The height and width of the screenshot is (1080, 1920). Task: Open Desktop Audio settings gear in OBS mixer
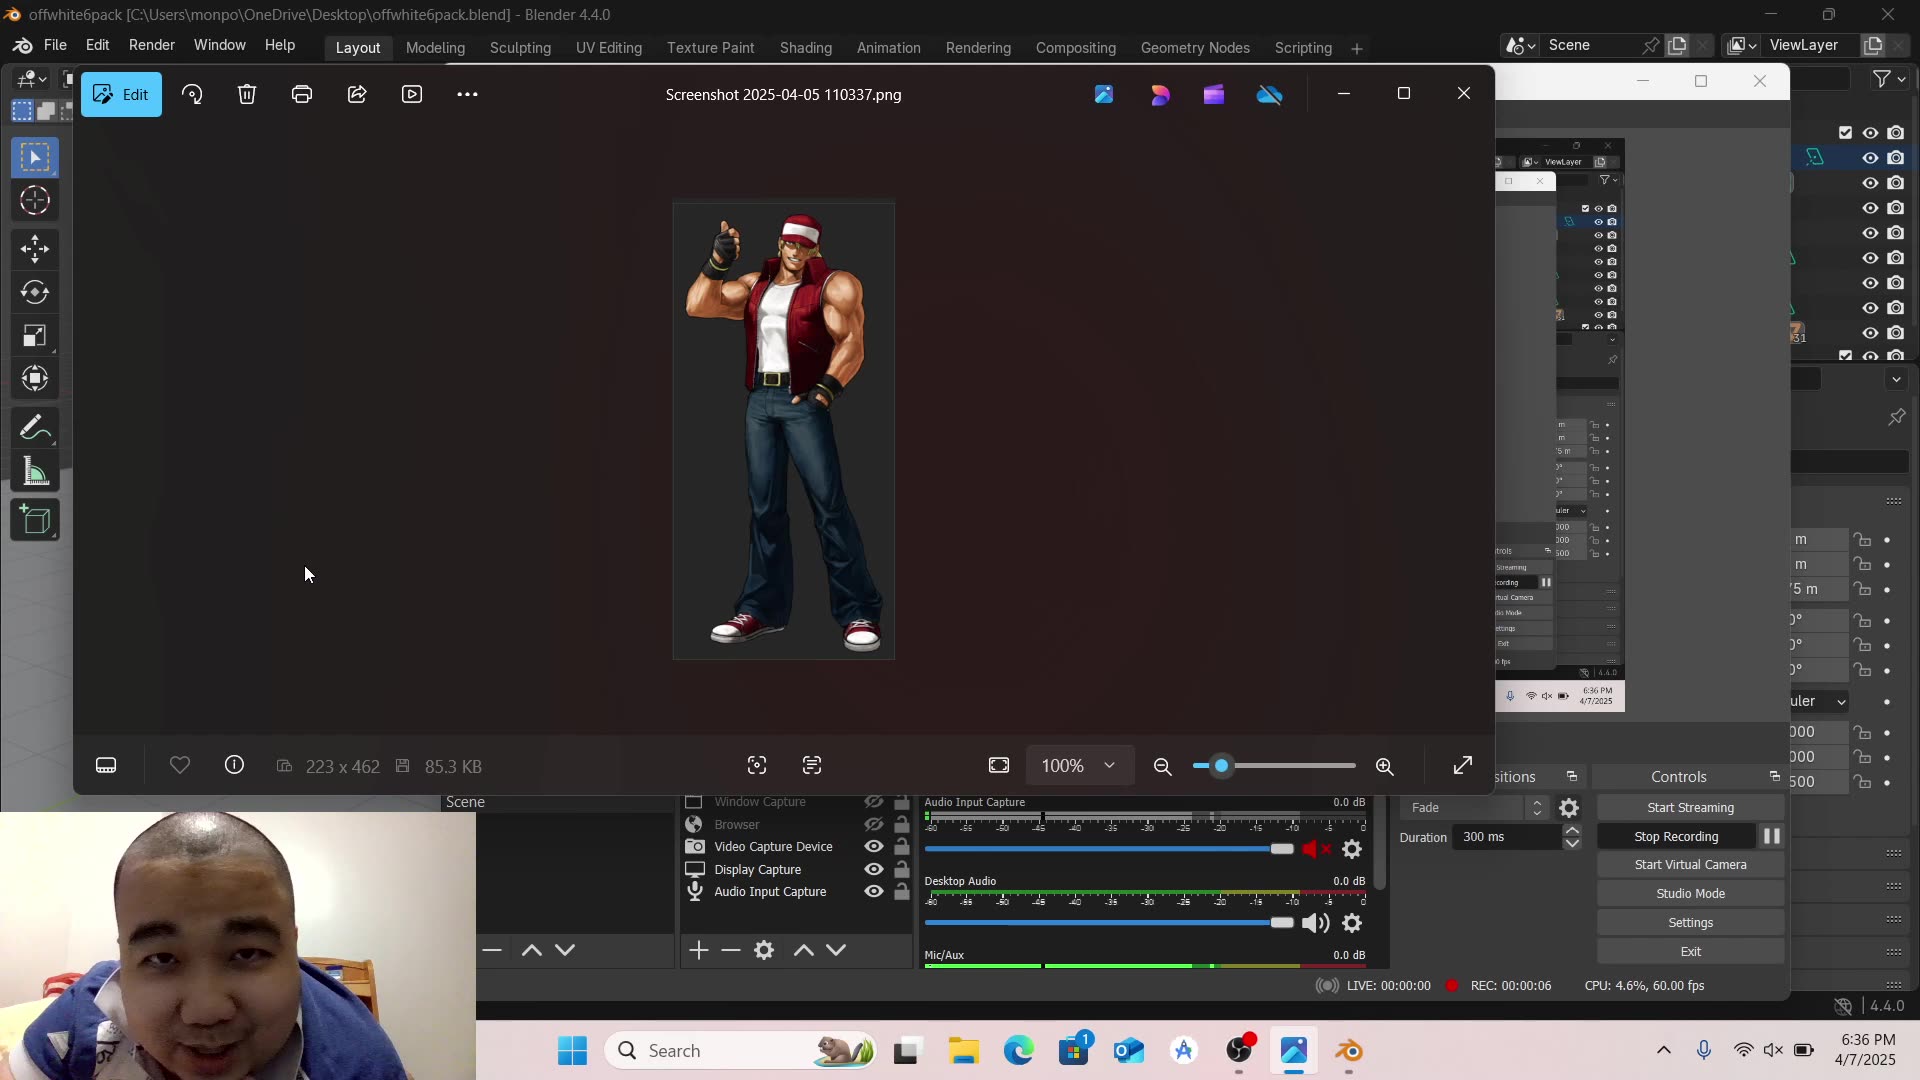point(1353,922)
